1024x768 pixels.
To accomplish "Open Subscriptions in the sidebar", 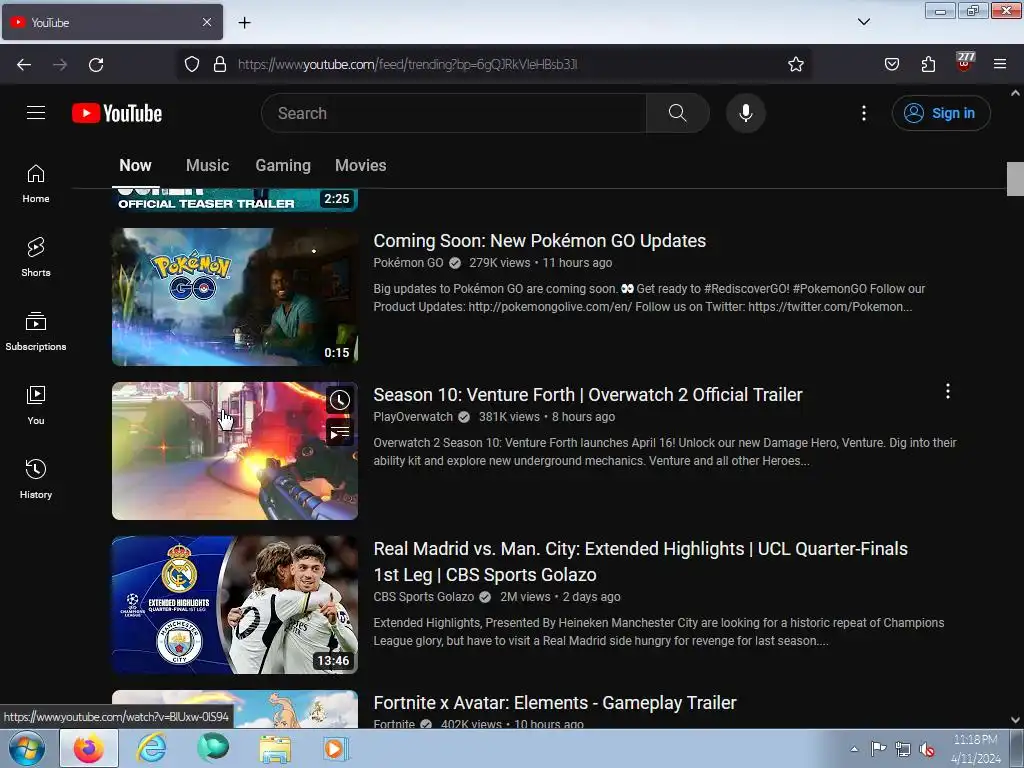I will [x=36, y=332].
